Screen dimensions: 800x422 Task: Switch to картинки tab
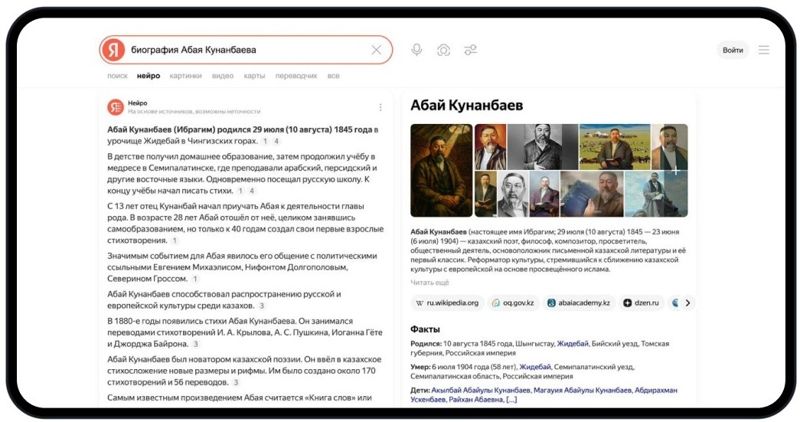point(186,76)
